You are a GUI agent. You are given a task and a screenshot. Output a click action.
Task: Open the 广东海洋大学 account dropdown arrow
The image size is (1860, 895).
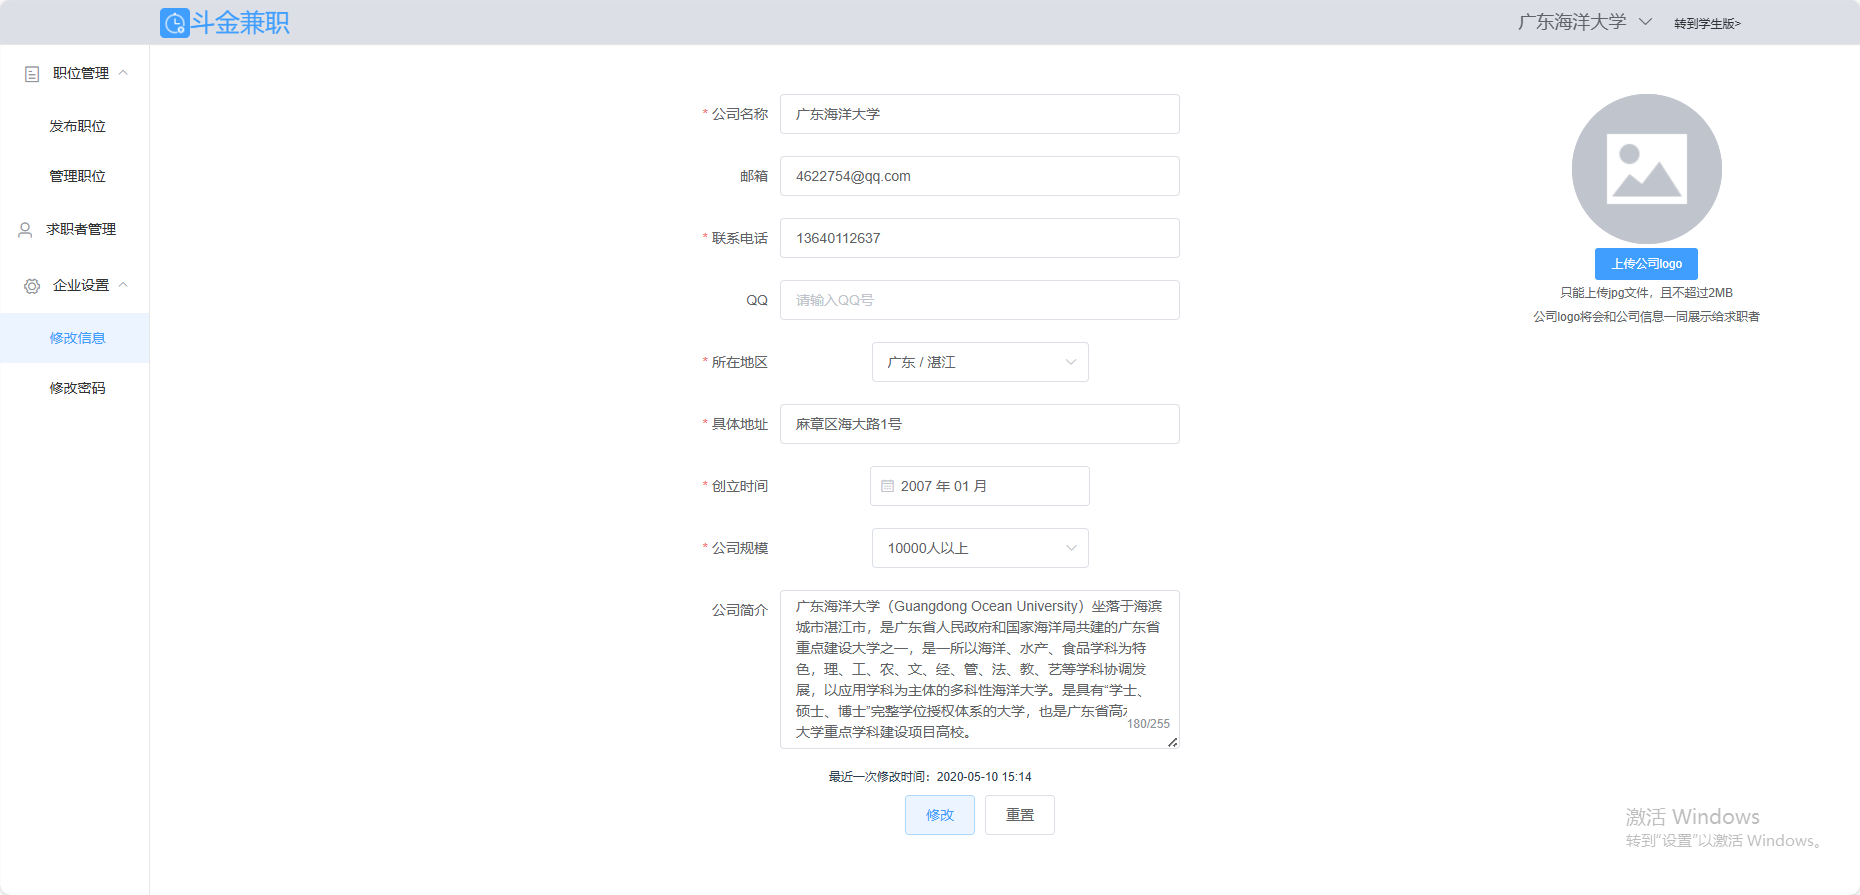(1645, 22)
